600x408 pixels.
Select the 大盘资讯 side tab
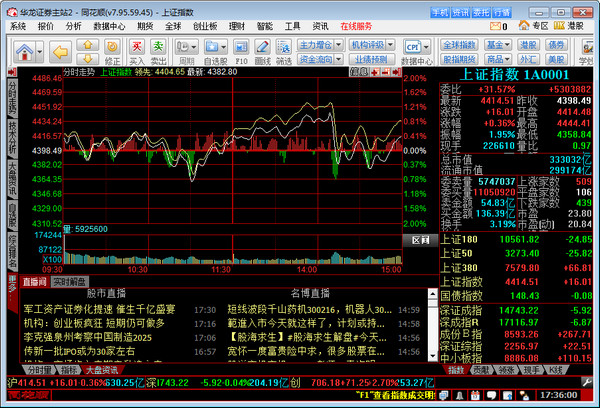point(12,179)
